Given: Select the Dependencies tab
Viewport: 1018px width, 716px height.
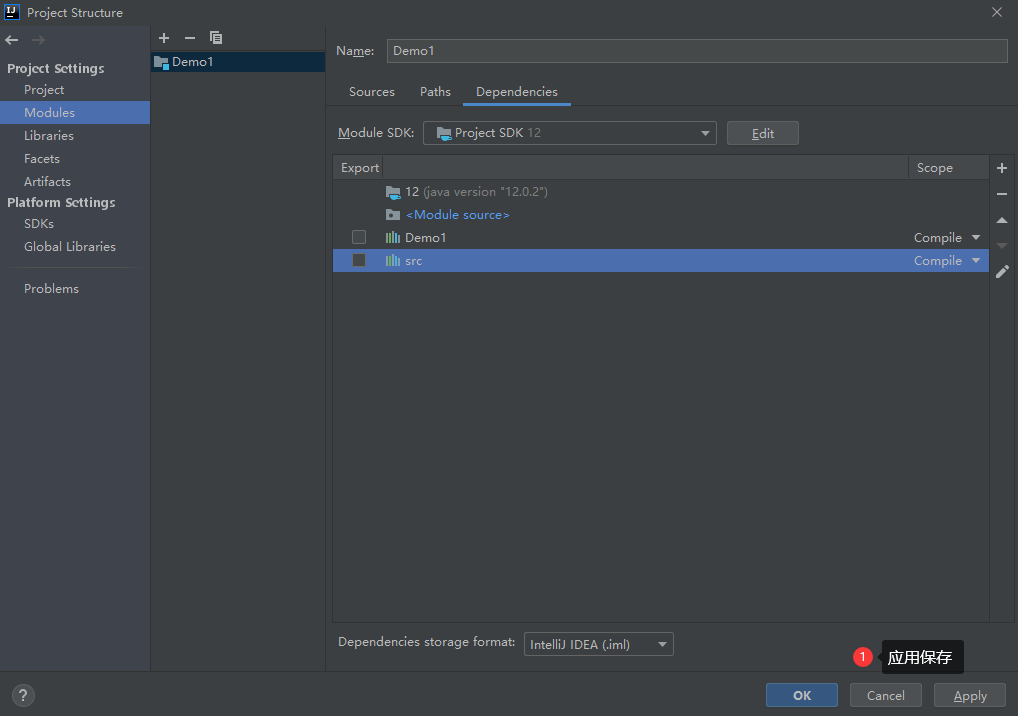Looking at the screenshot, I should (517, 92).
